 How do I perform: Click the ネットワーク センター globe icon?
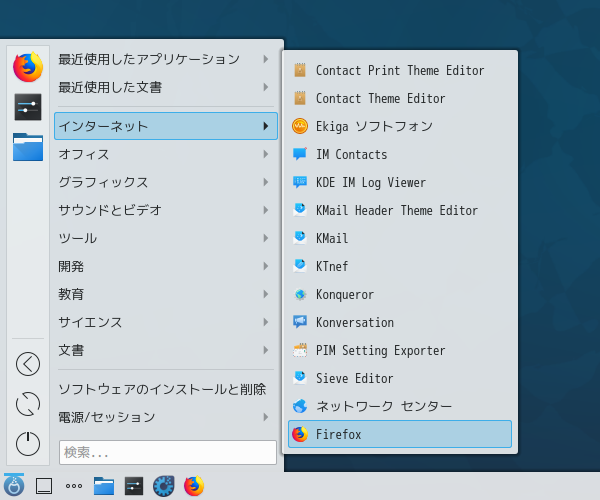coord(300,406)
